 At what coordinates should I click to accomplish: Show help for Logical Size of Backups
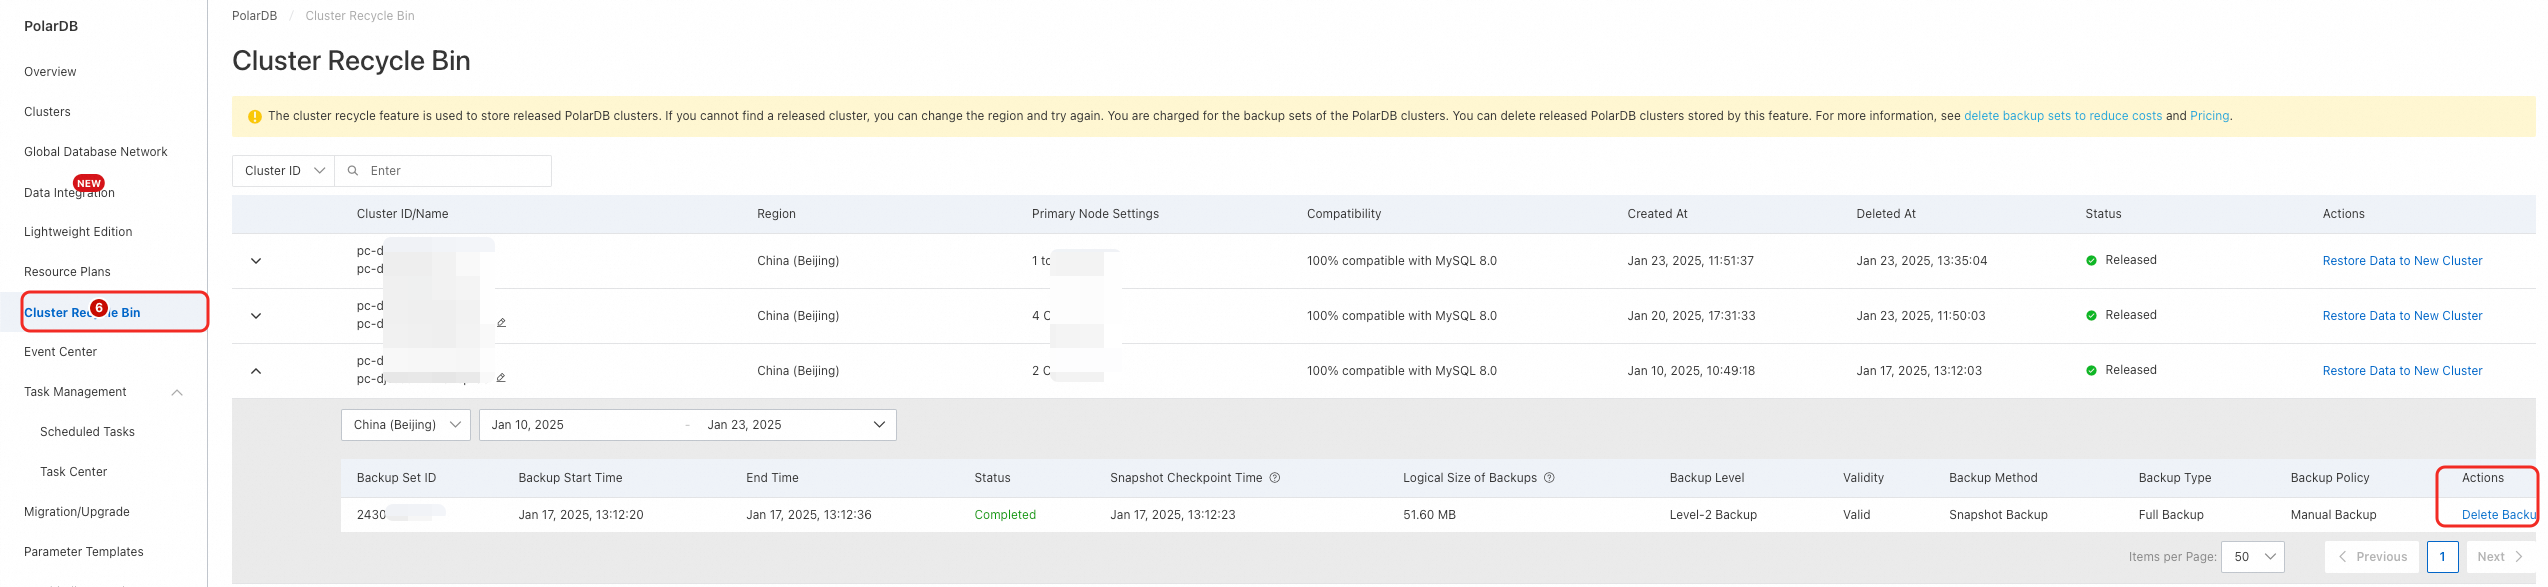click(1549, 478)
